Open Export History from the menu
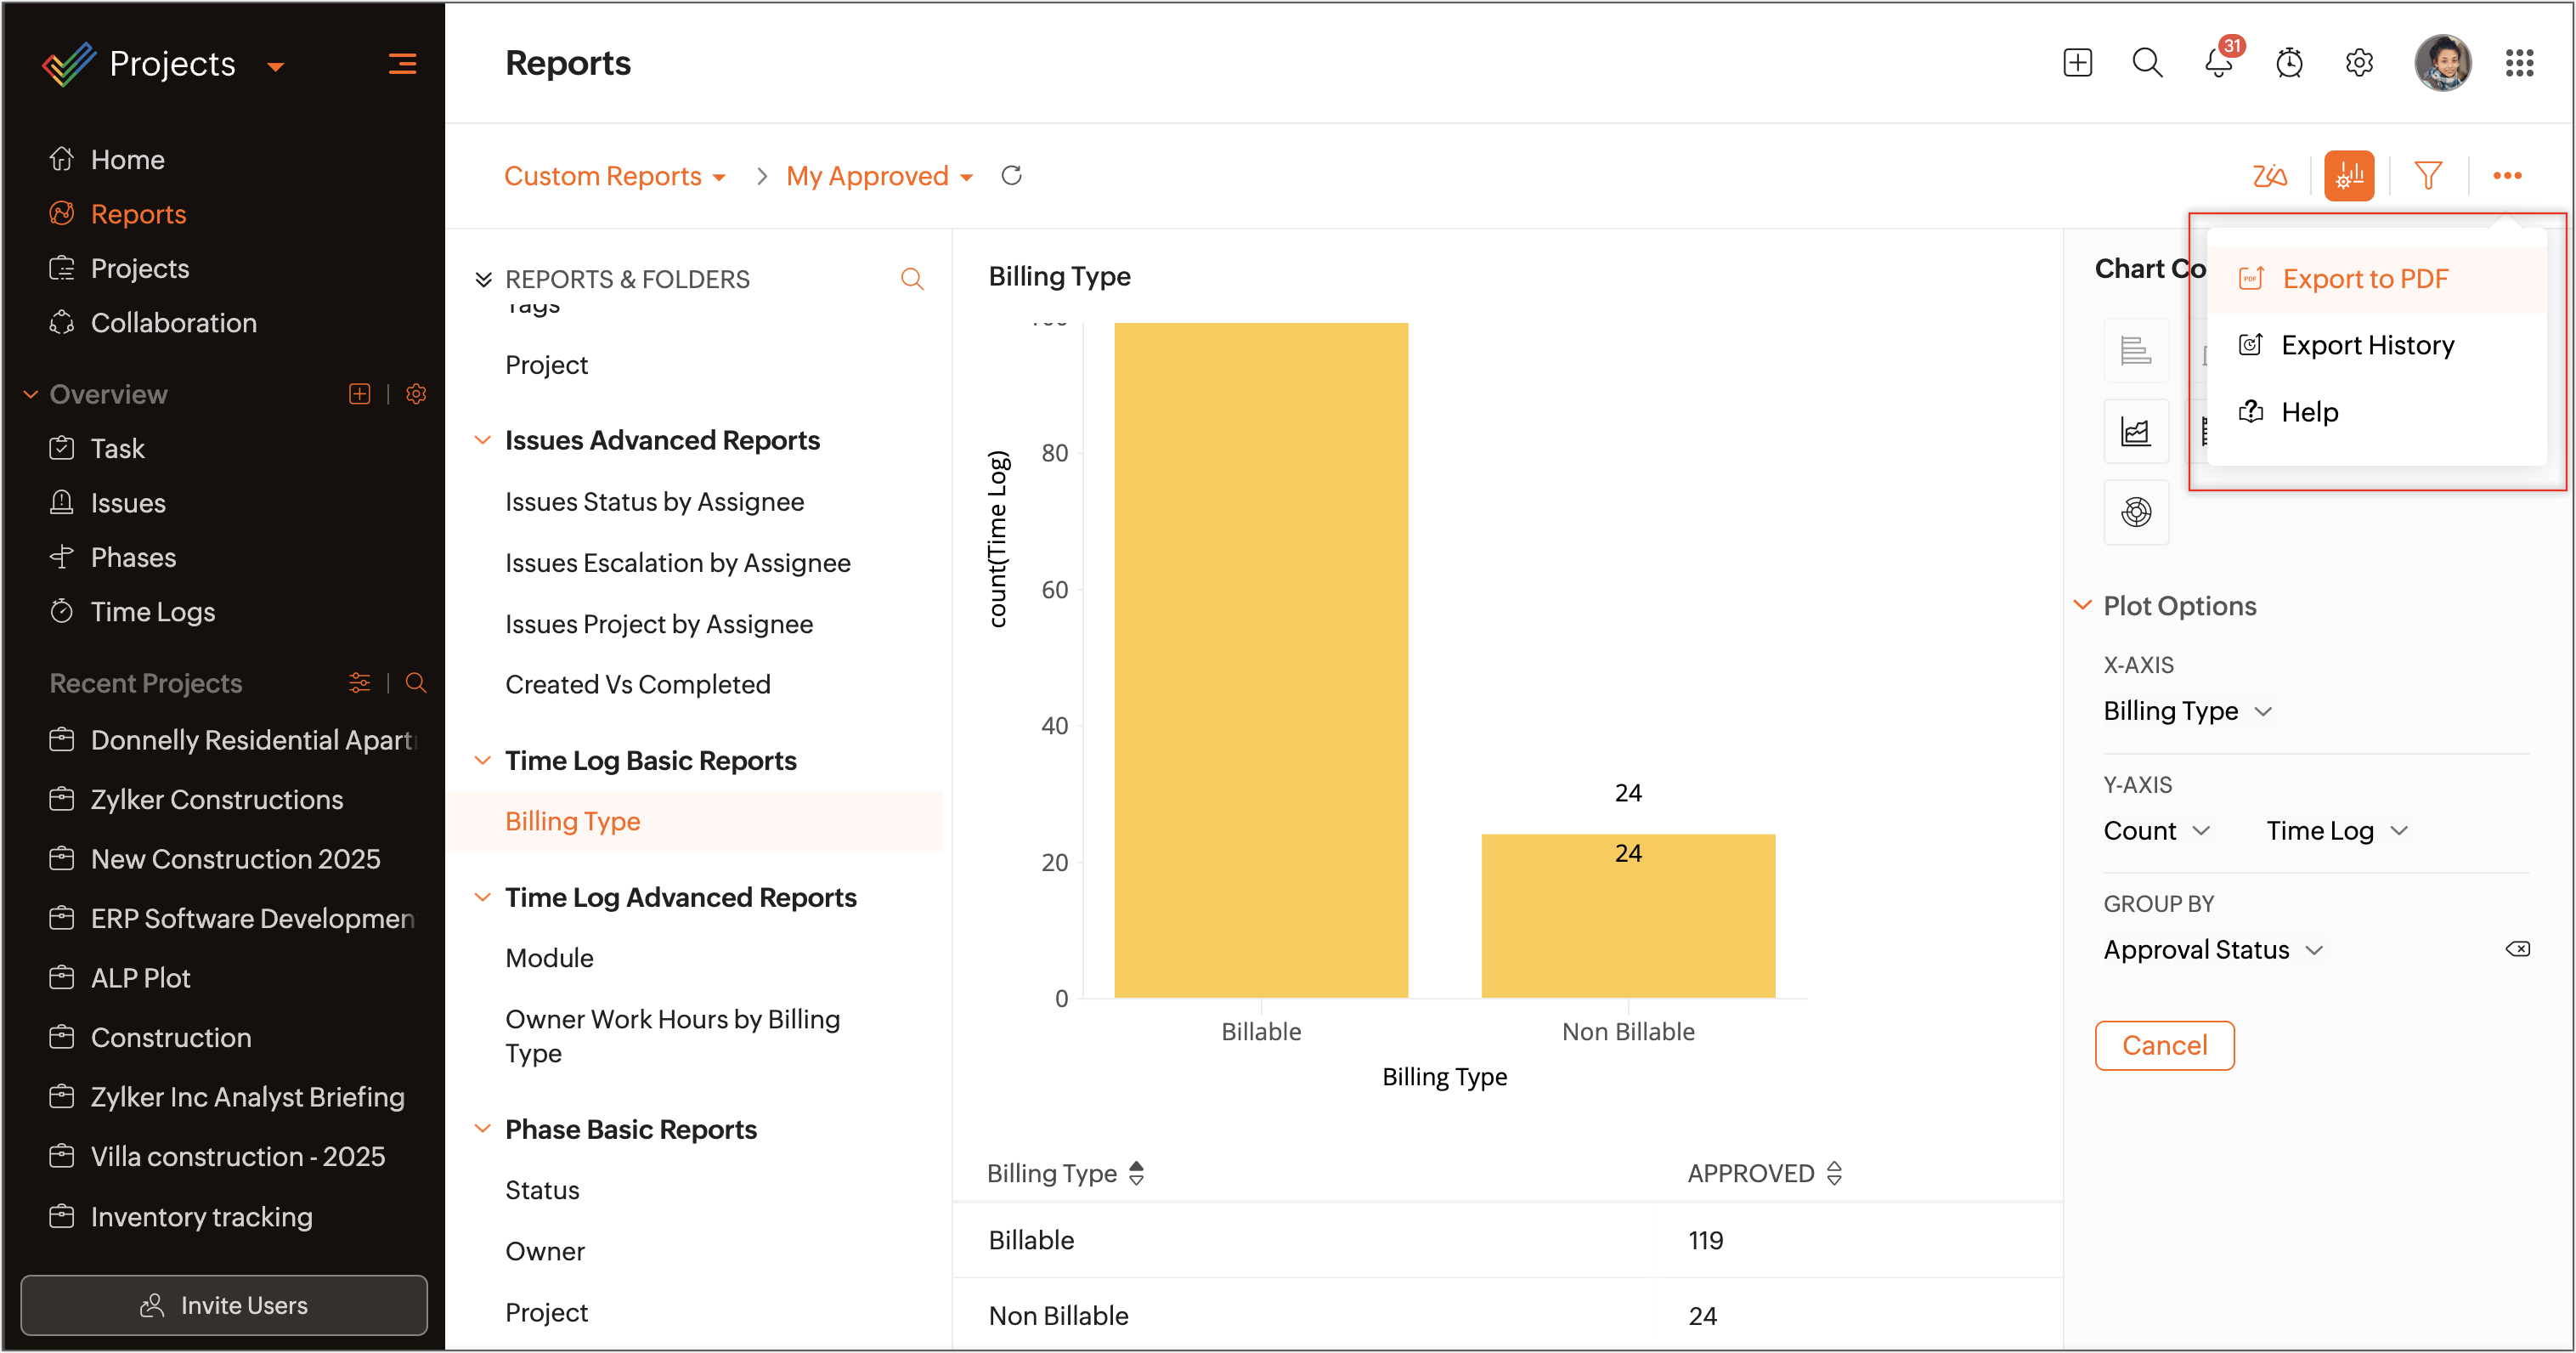2576x1353 pixels. coord(2367,345)
